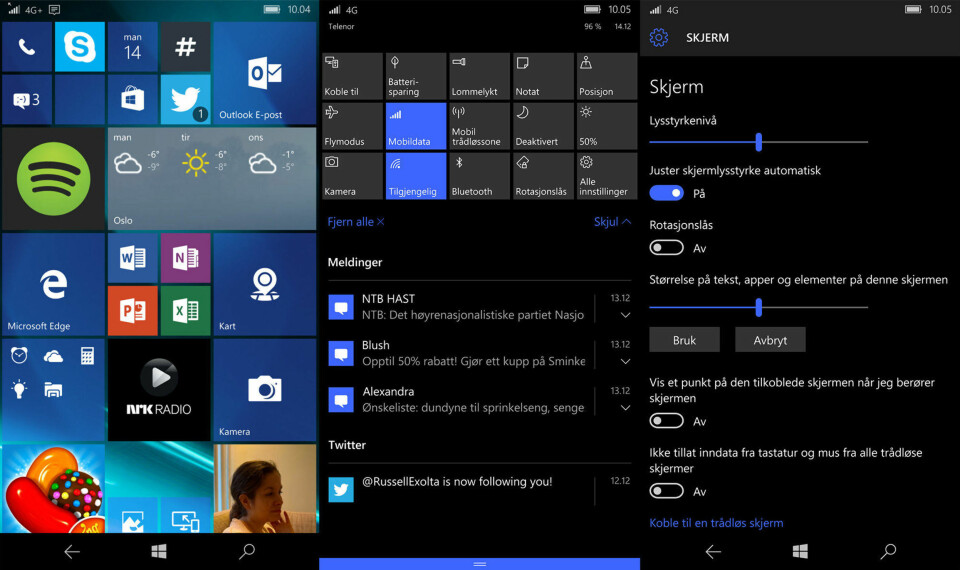Toggle Posisjon location quick action

coord(607,76)
